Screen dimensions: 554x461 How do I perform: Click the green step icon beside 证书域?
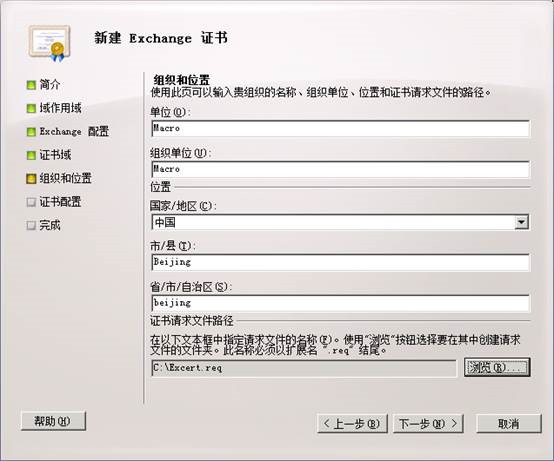[x=31, y=155]
